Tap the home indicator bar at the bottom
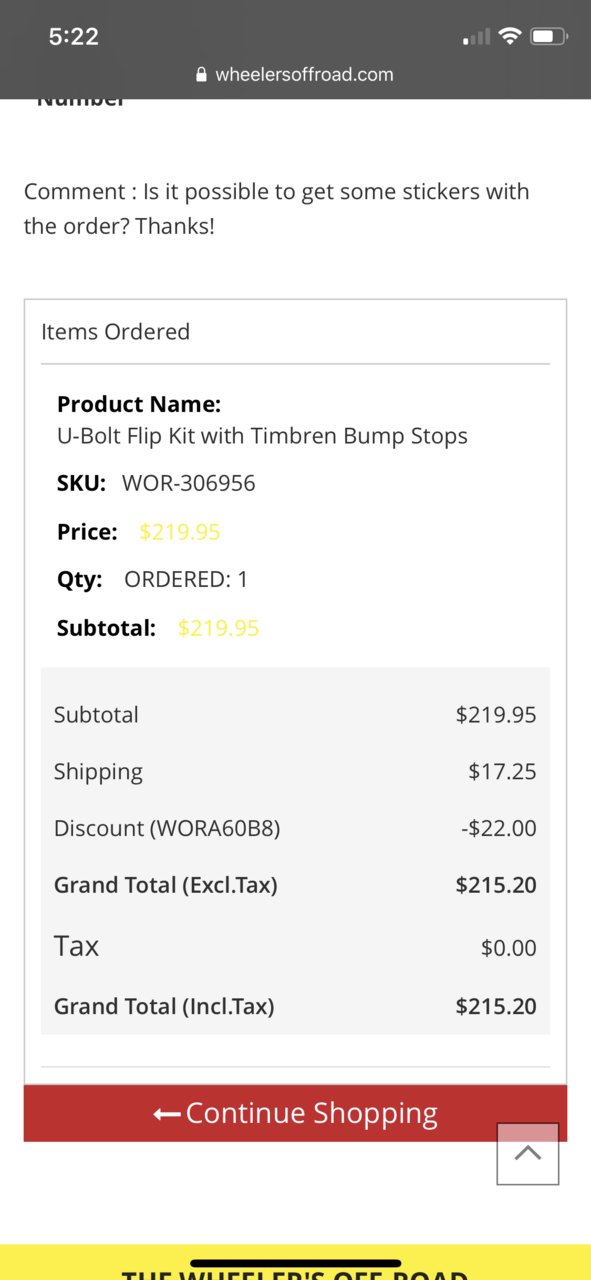 295,1264
